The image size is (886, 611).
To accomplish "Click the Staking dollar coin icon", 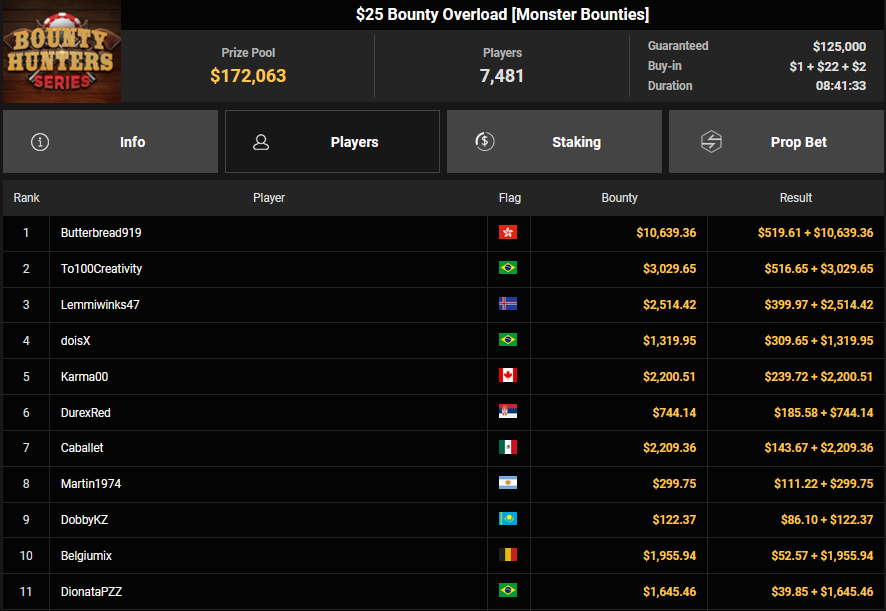I will 484,142.
